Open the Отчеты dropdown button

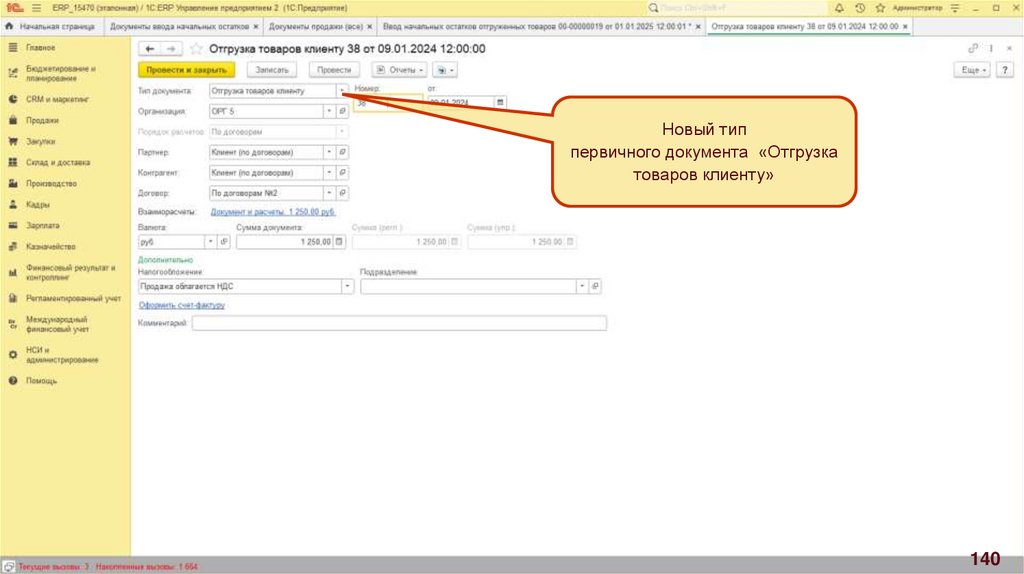(399, 70)
